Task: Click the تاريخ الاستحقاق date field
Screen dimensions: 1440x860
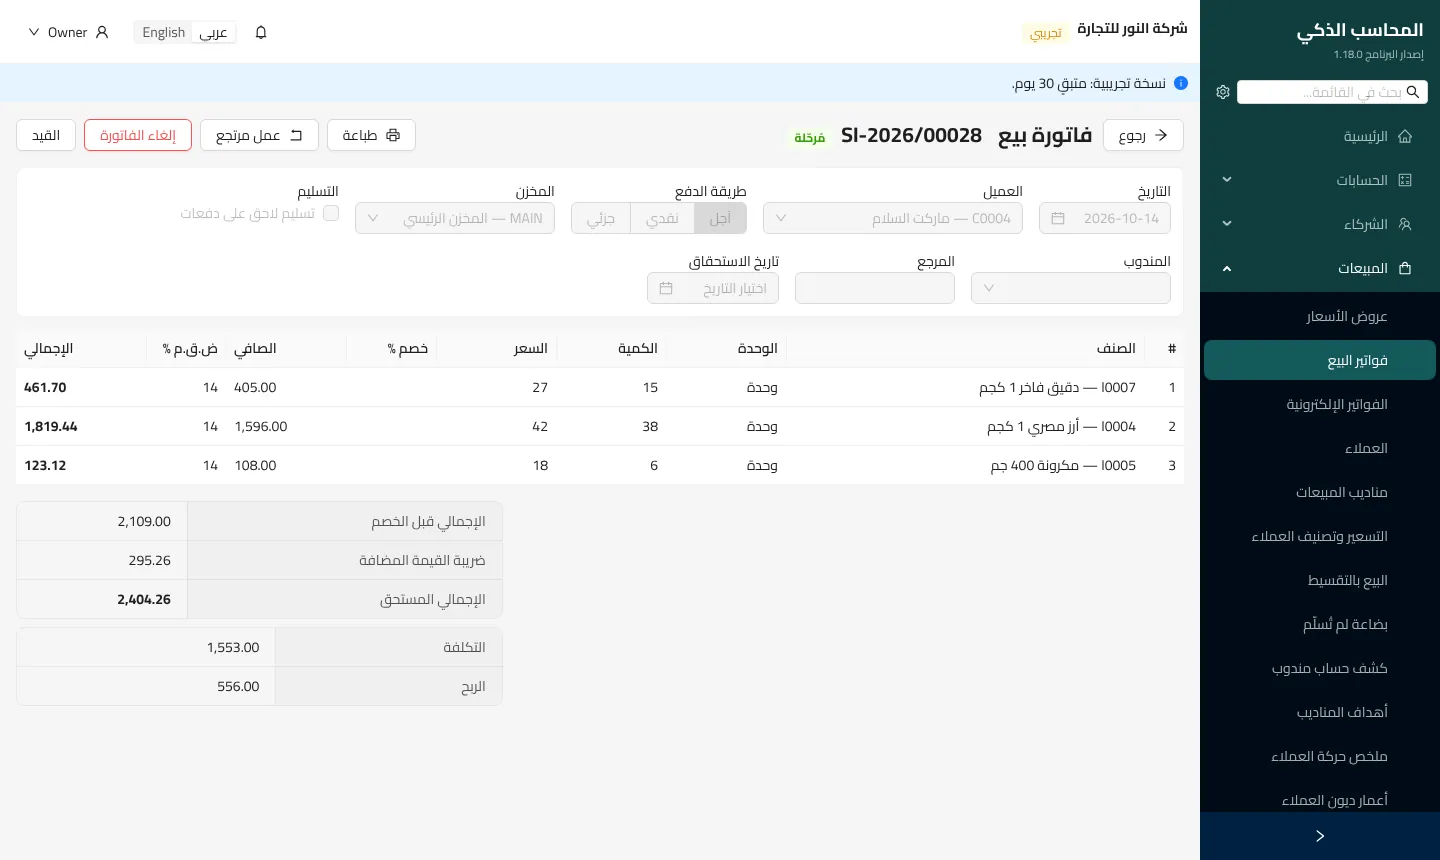Action: click(713, 288)
